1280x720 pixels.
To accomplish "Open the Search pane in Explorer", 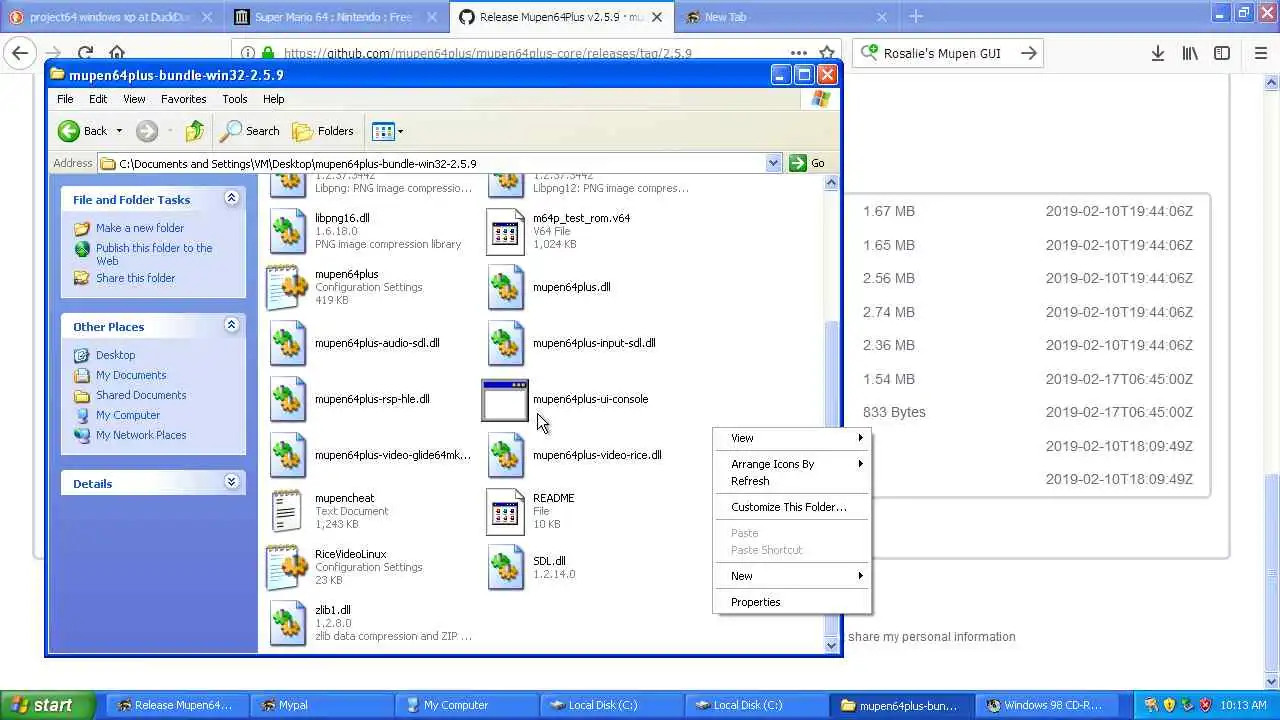I will [250, 131].
